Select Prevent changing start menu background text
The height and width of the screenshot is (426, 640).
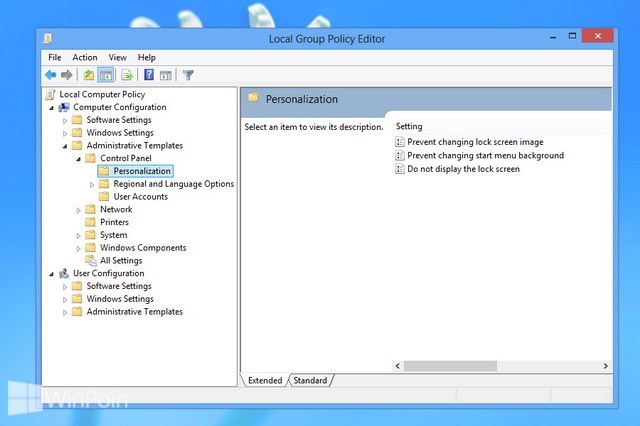pos(485,155)
